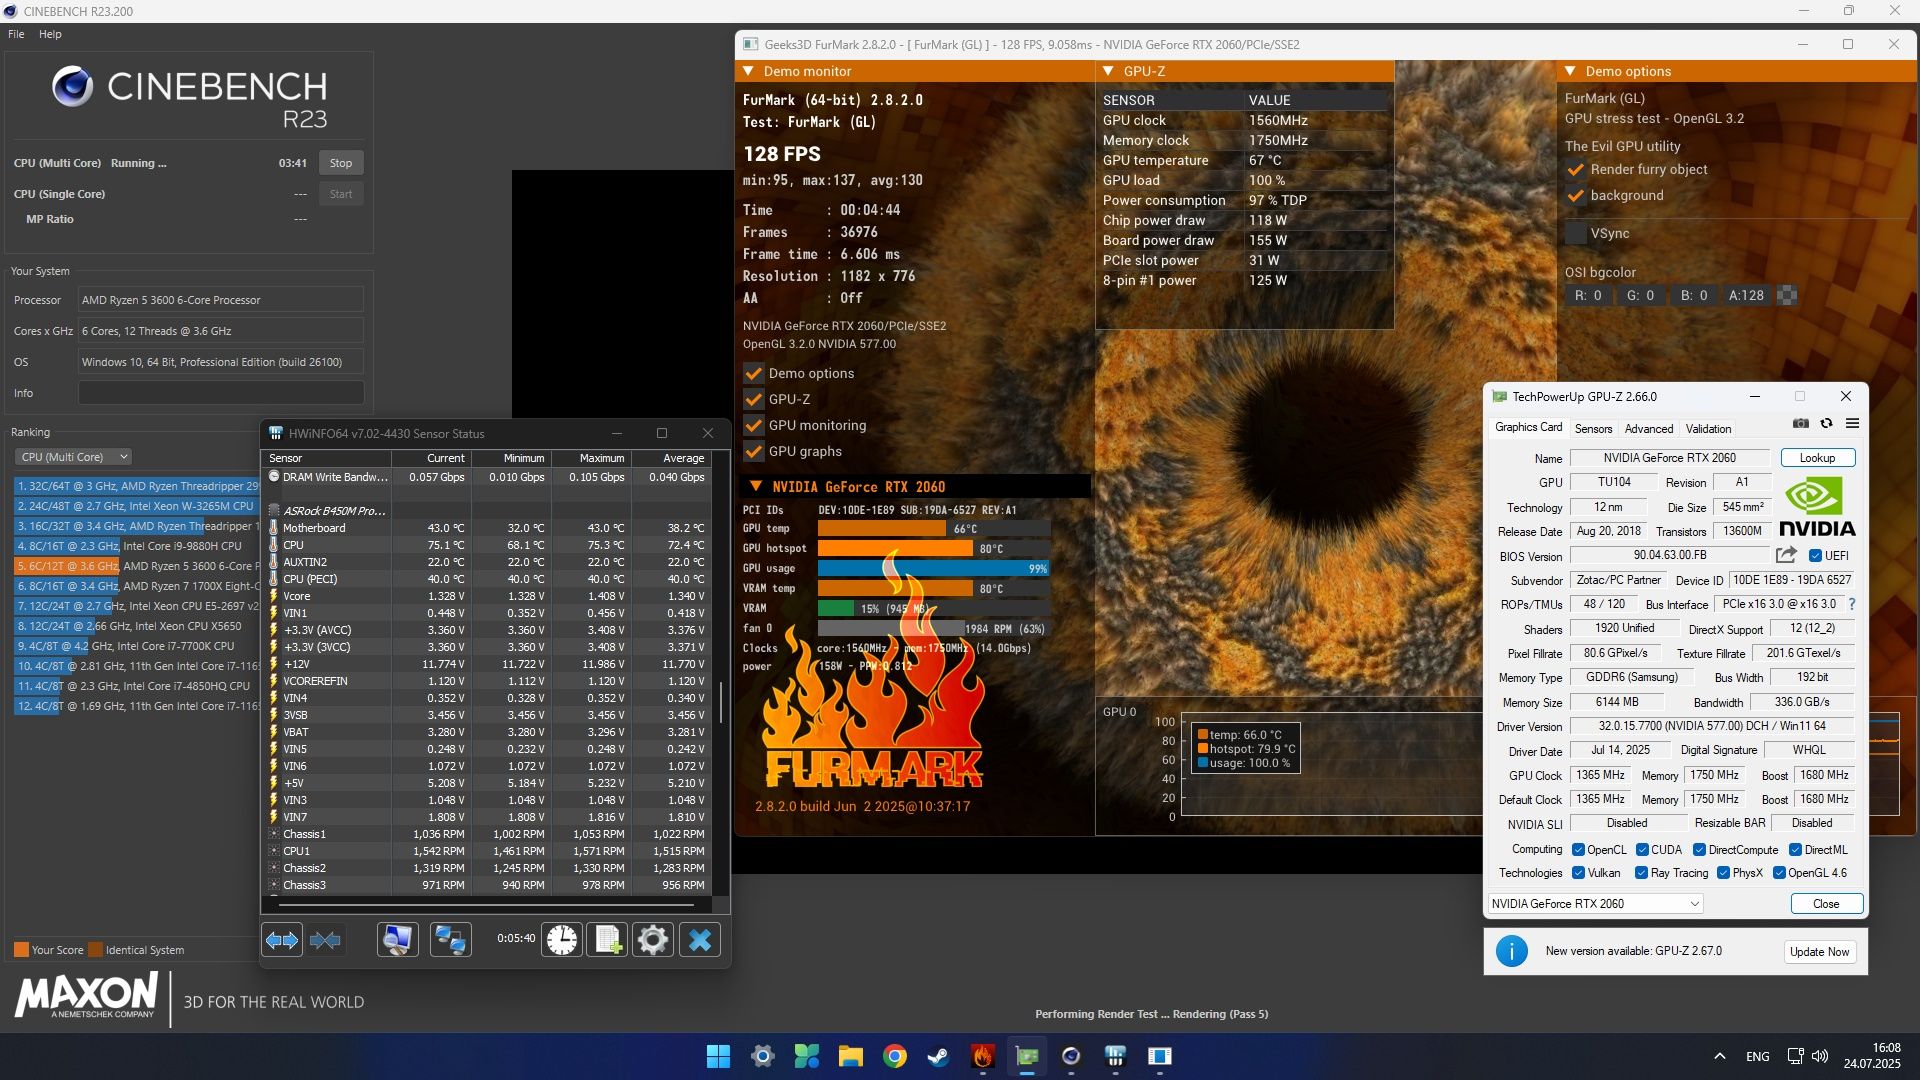The height and width of the screenshot is (1080, 1920).
Task: Toggle FurMark Demo options checkbox
Action: click(x=754, y=373)
